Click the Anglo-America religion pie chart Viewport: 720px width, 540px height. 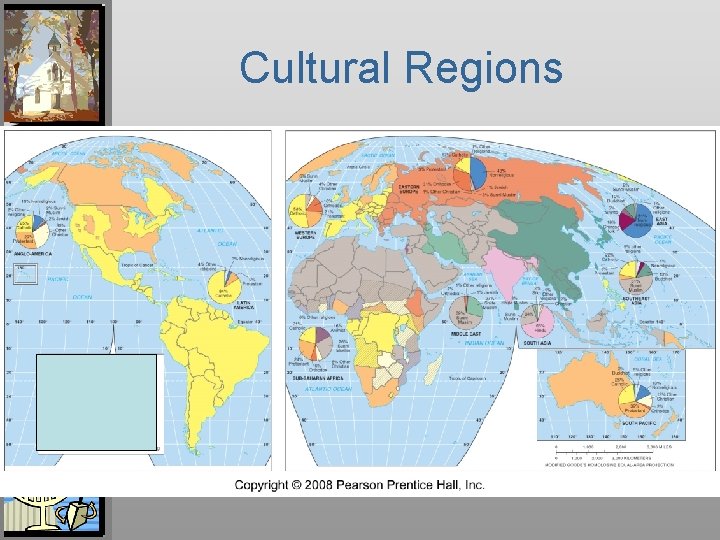(x=33, y=232)
